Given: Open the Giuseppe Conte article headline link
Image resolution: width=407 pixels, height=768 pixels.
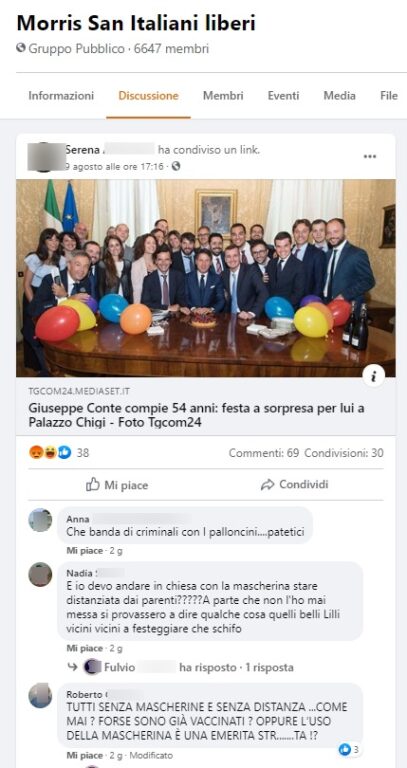Looking at the screenshot, I should tap(196, 415).
